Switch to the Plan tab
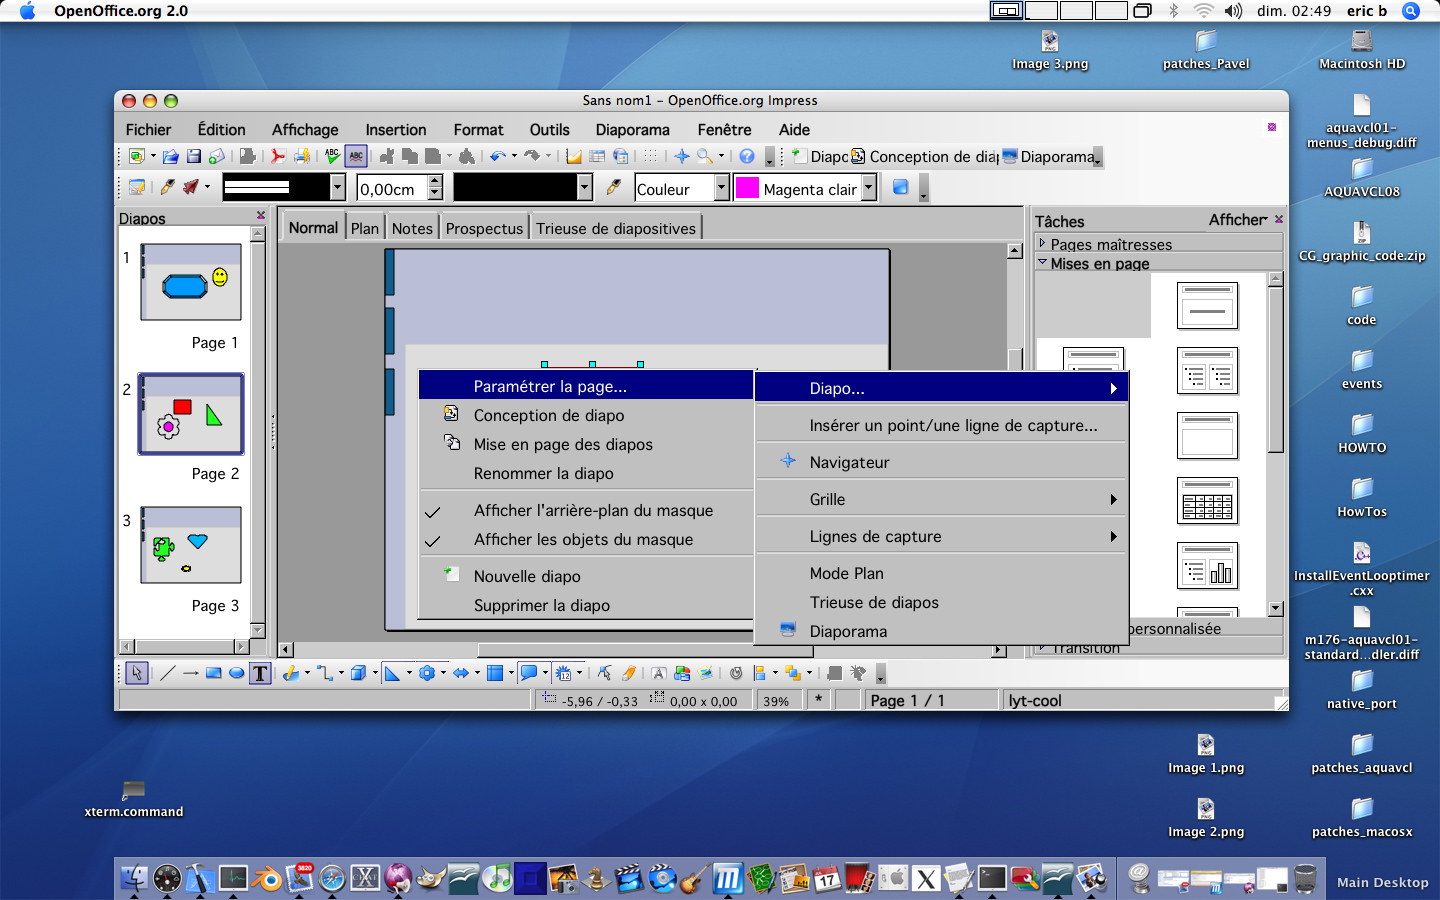The width and height of the screenshot is (1440, 900). [365, 228]
